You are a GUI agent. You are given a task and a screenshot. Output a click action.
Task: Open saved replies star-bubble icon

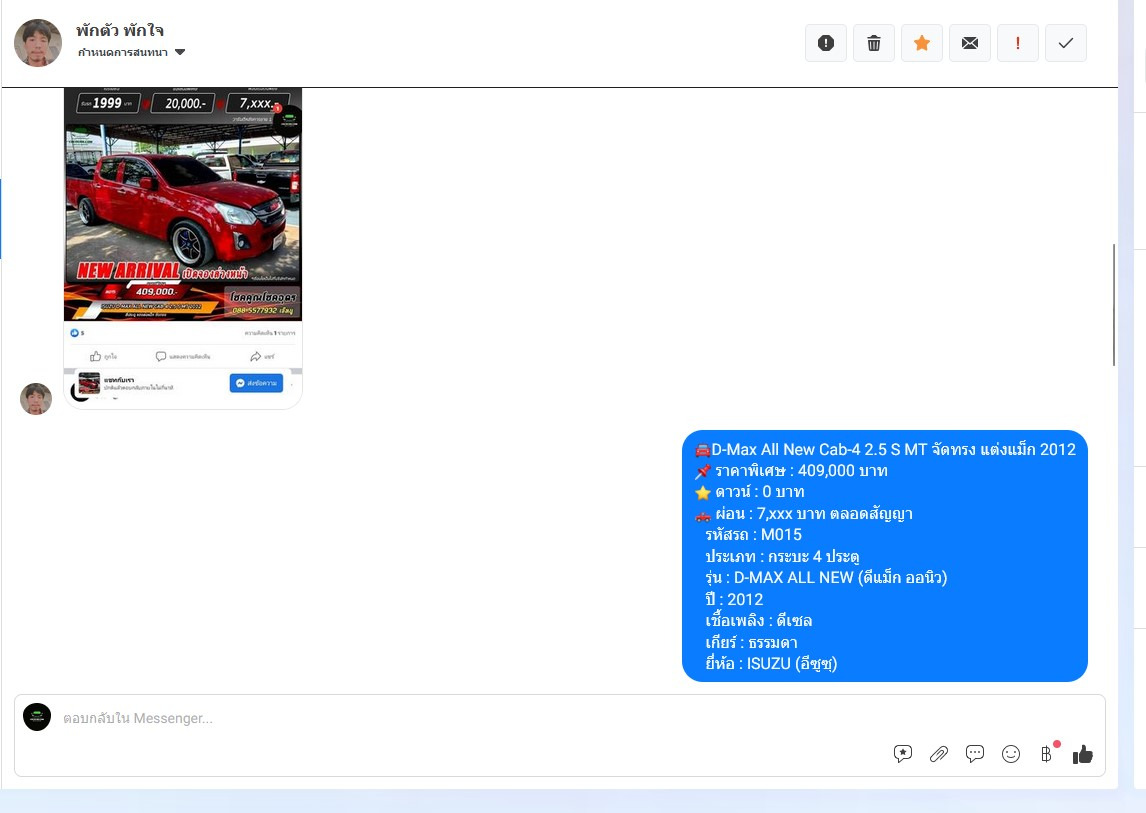(903, 754)
